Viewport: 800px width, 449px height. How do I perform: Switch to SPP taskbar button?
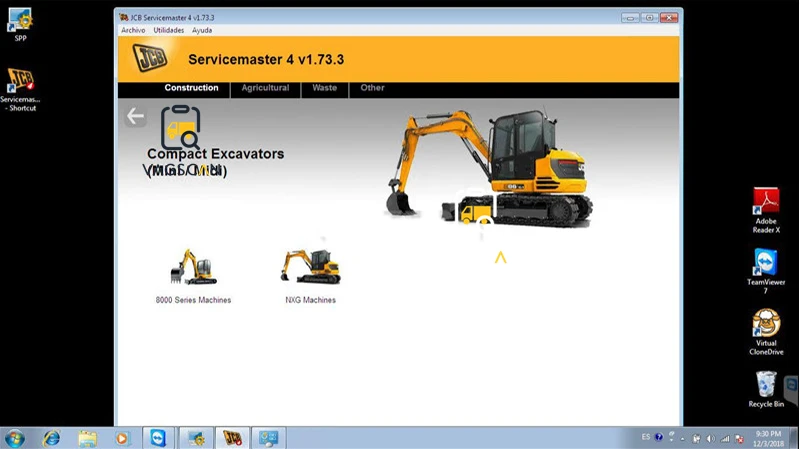pyautogui.click(x=196, y=438)
